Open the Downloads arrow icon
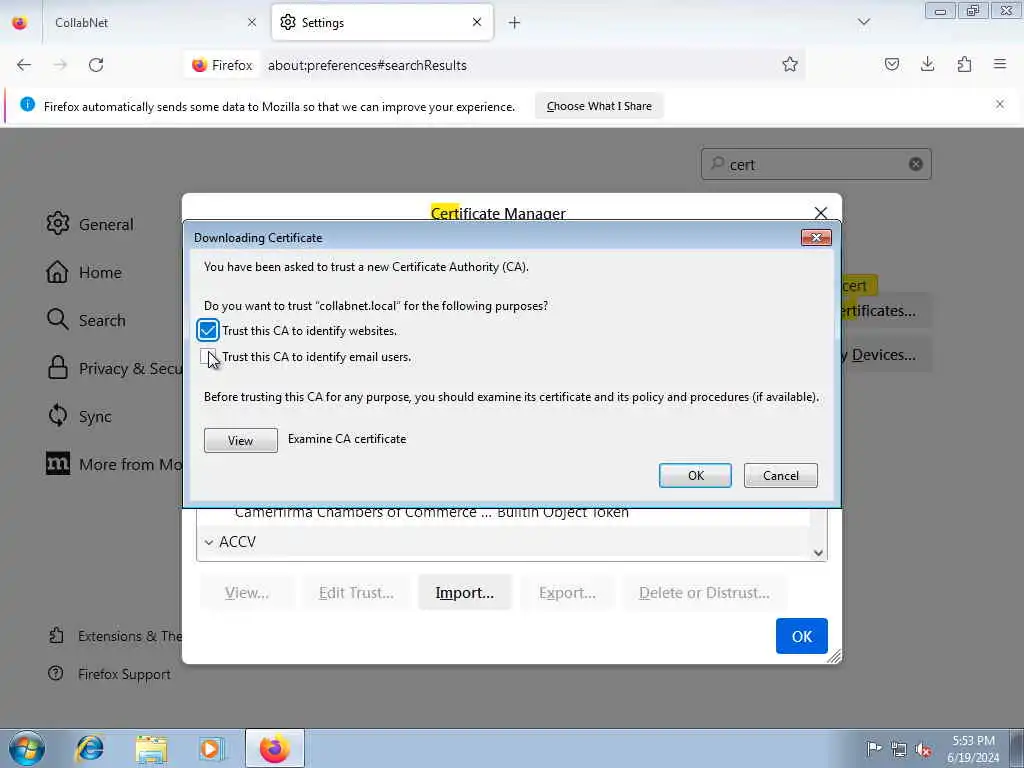Viewport: 1024px width, 768px height. 927,64
